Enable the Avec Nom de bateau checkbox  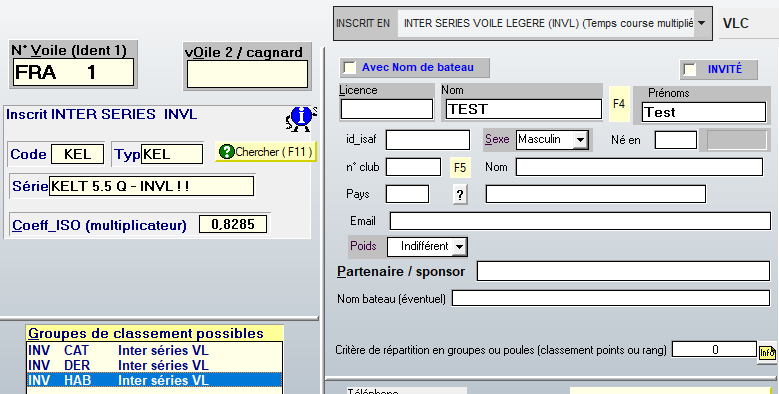[350, 68]
